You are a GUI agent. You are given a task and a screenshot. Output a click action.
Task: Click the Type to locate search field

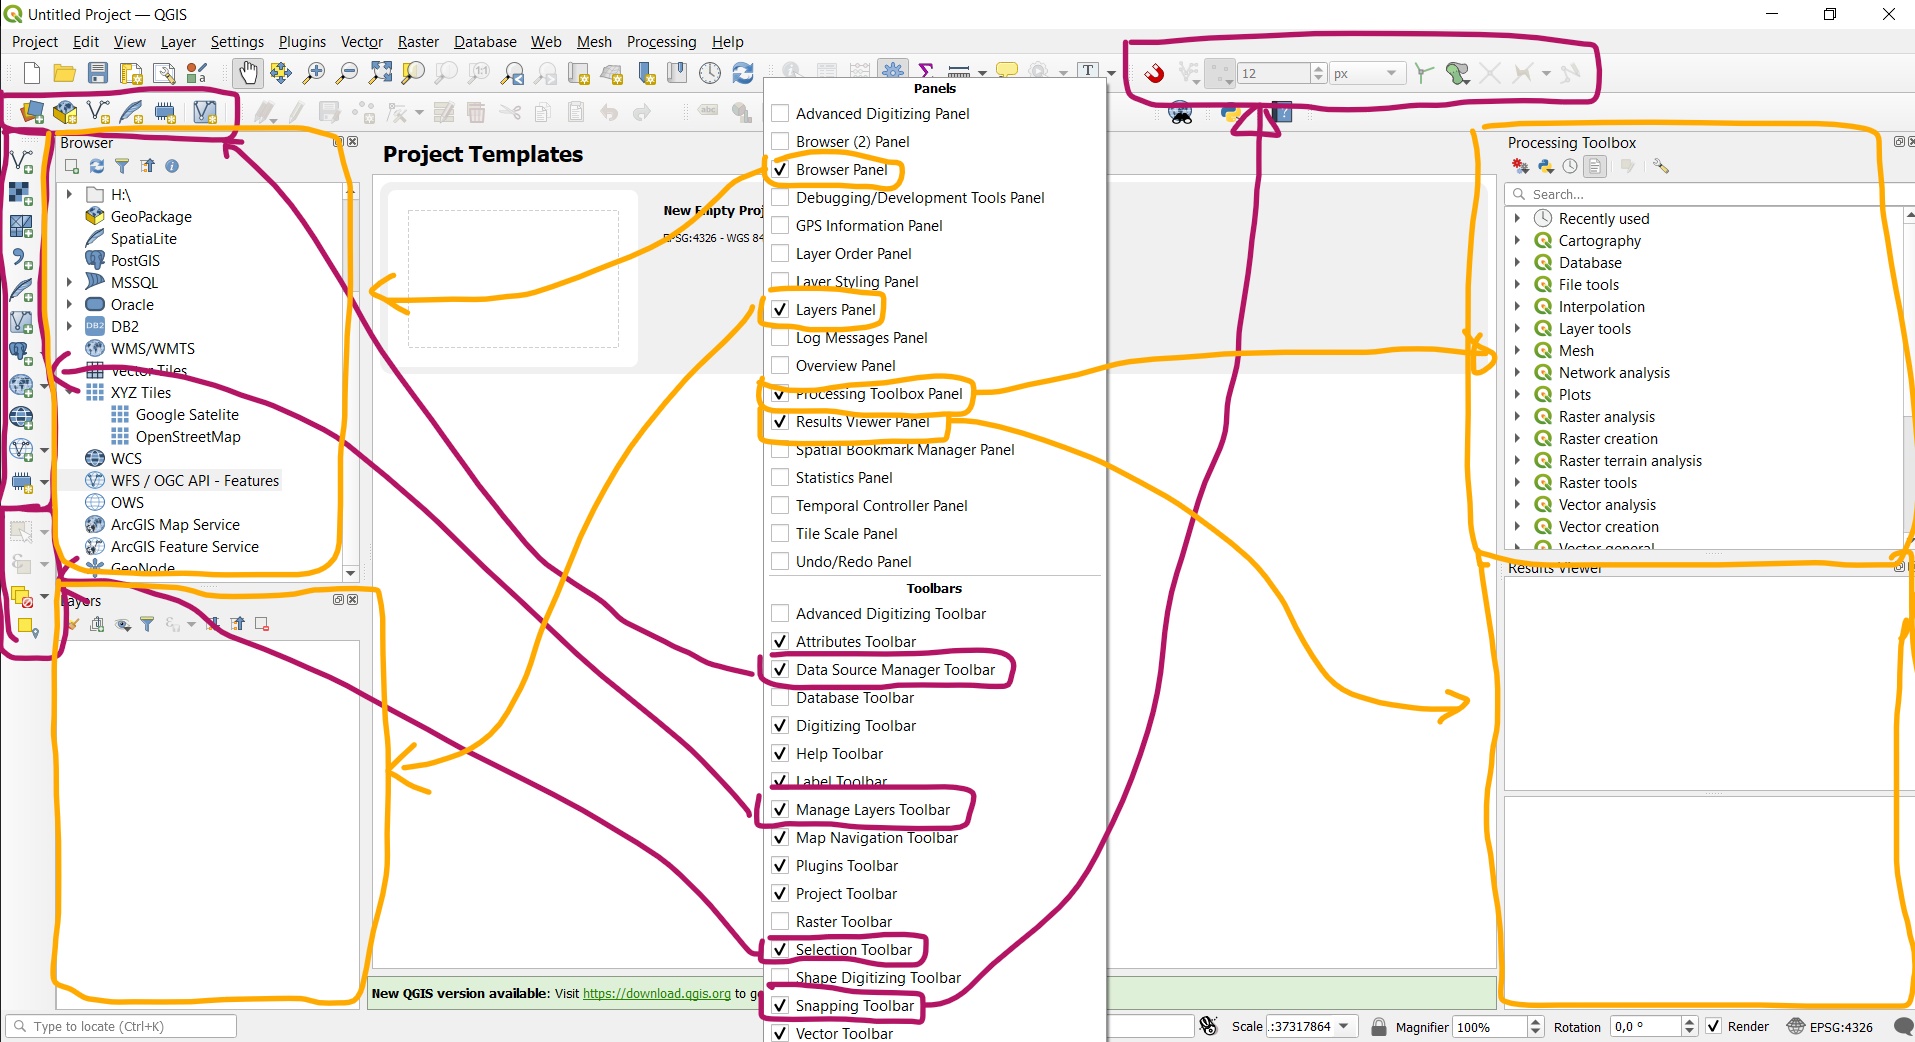(x=120, y=1026)
